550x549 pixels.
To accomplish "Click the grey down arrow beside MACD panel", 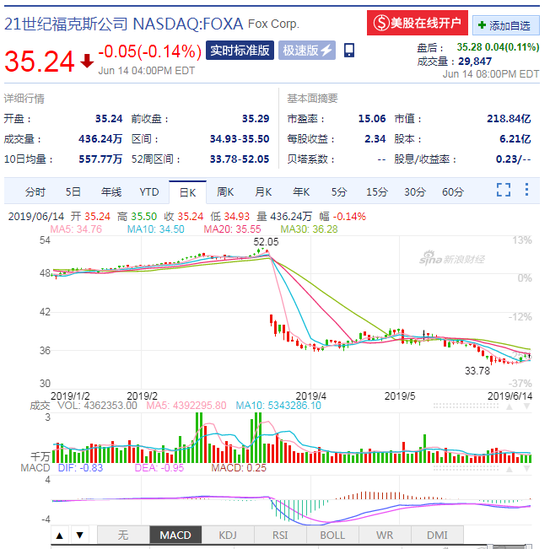I will click(x=526, y=469).
